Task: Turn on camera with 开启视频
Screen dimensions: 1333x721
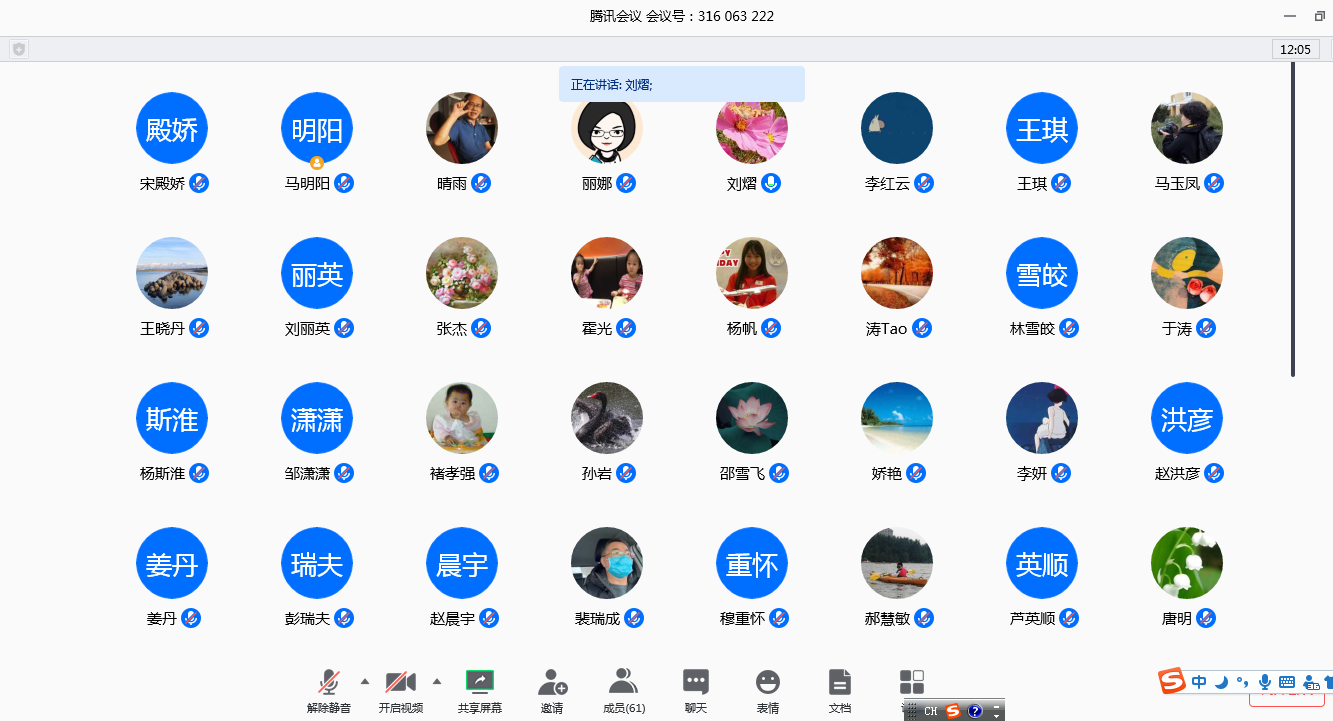Action: point(400,683)
